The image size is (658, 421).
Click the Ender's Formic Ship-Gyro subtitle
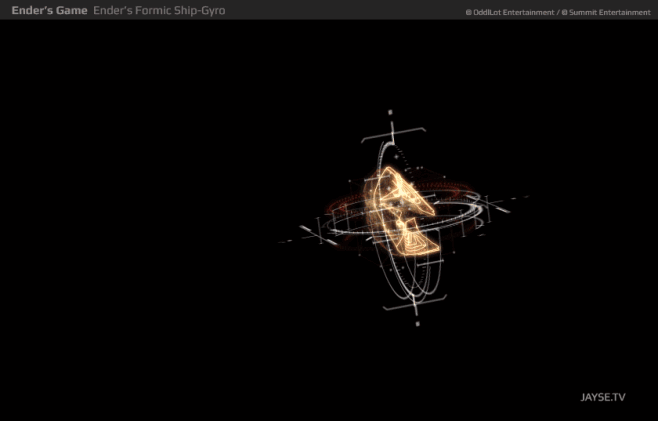coord(159,10)
